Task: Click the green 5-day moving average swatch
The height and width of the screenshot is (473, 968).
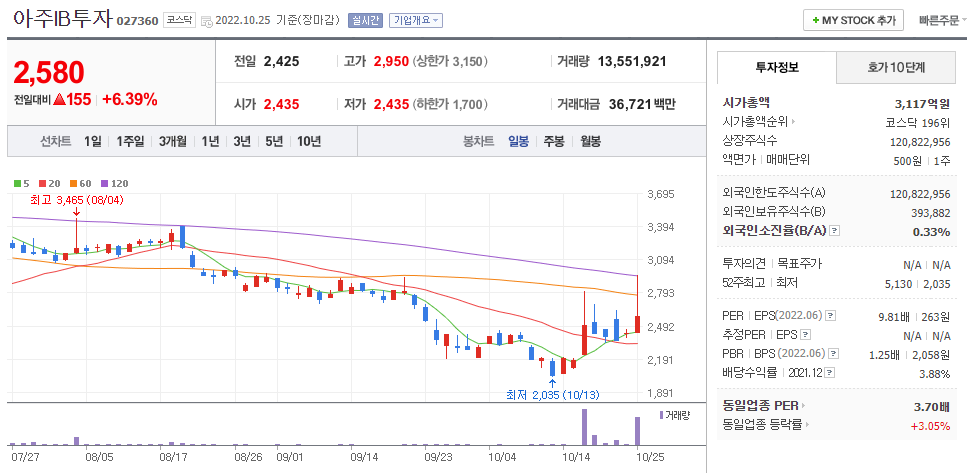Action: [x=17, y=183]
